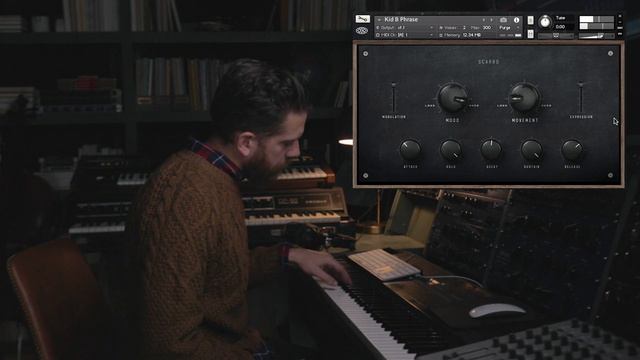This screenshot has height=360, width=640.
Task: Click the Sustain knob
Action: point(531,150)
